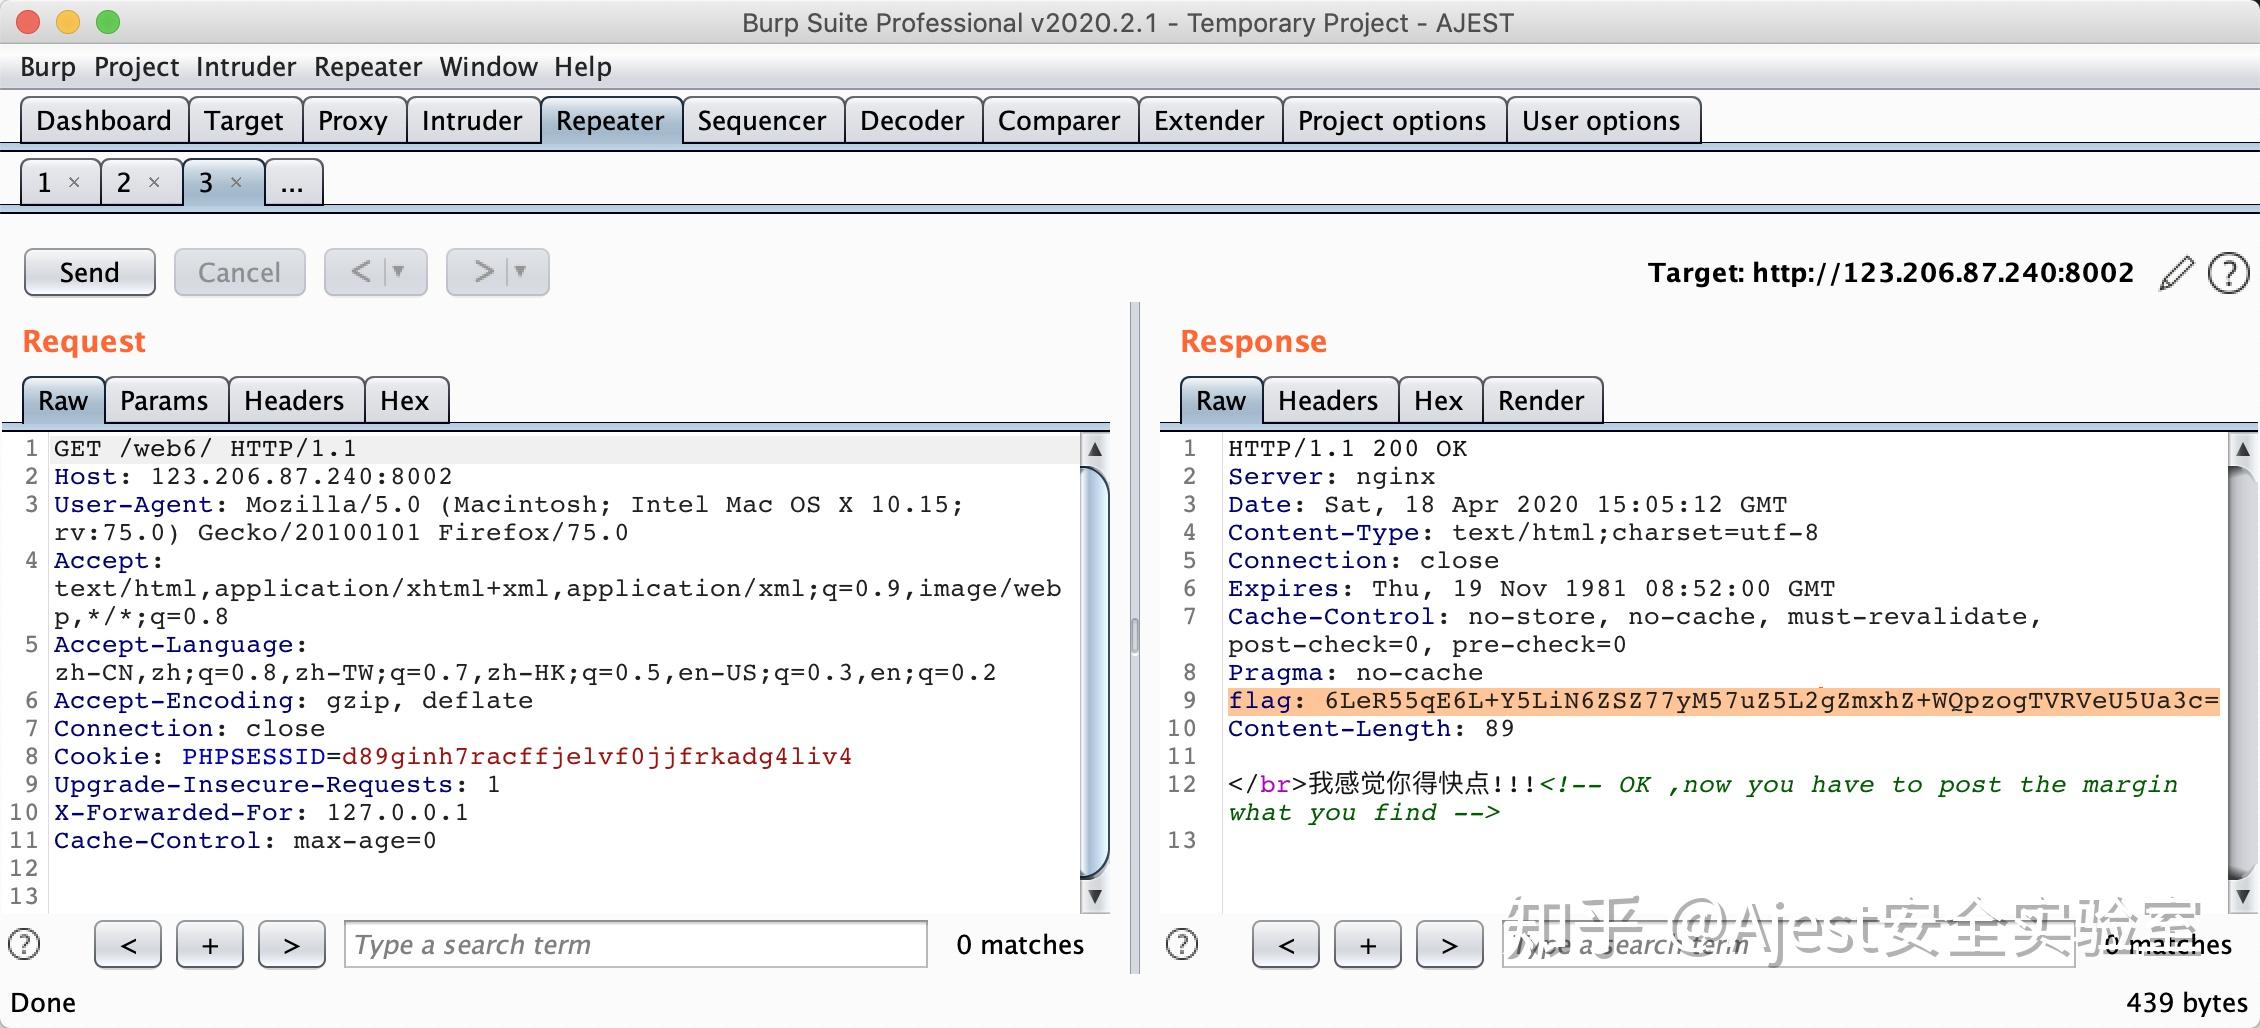Click the PHPSESSID cookie line

coord(453,756)
